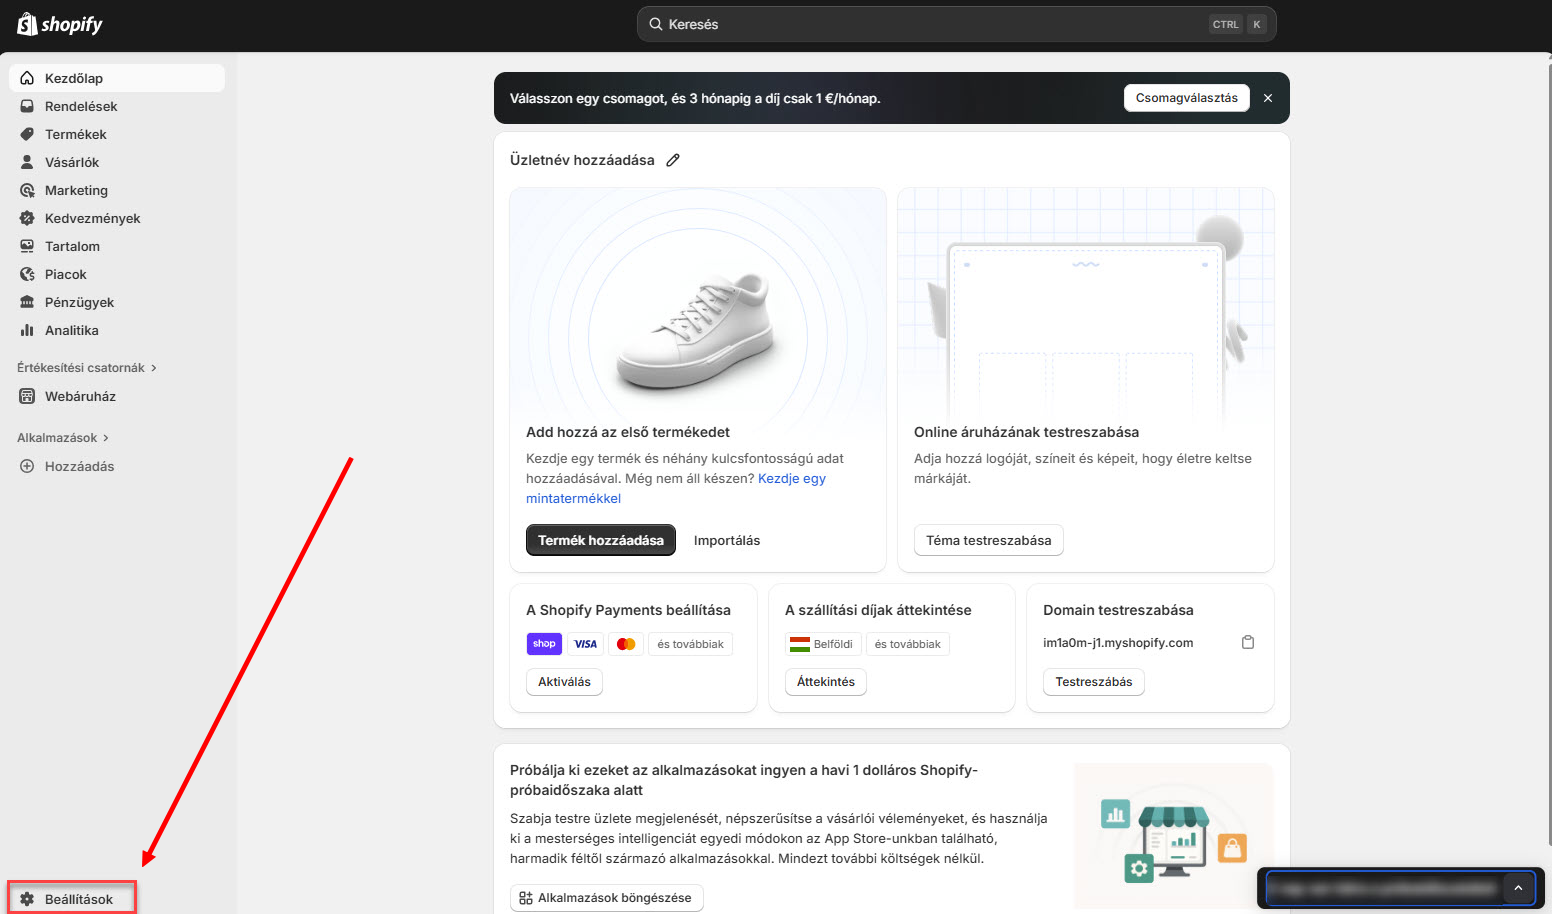This screenshot has height=914, width=1552.
Task: Click the Téma testreszabása button
Action: 988,540
